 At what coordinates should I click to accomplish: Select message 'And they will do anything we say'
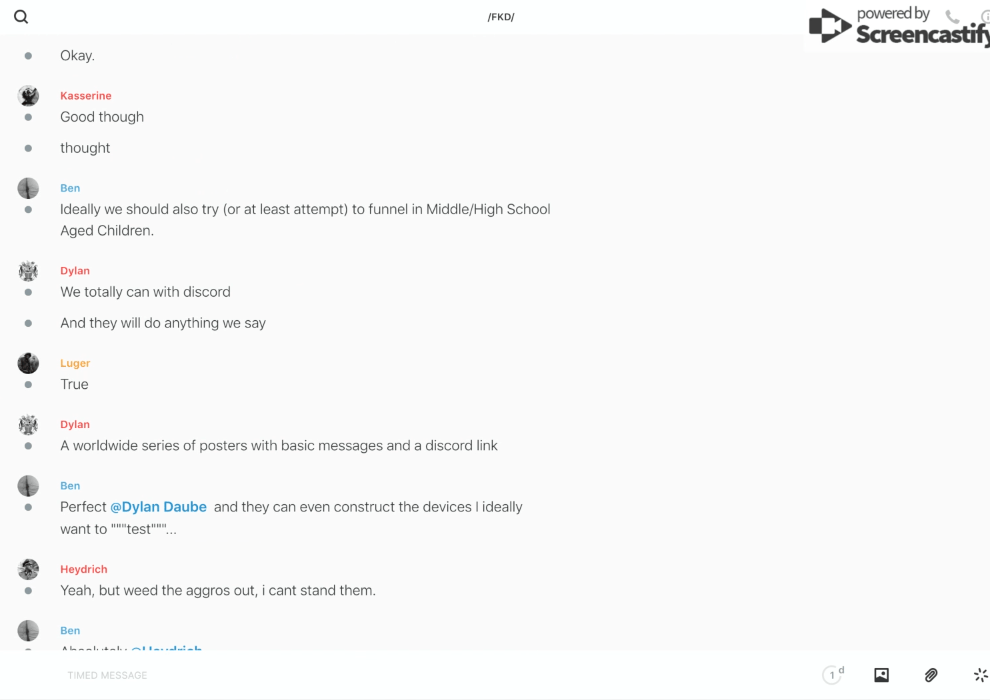click(163, 323)
